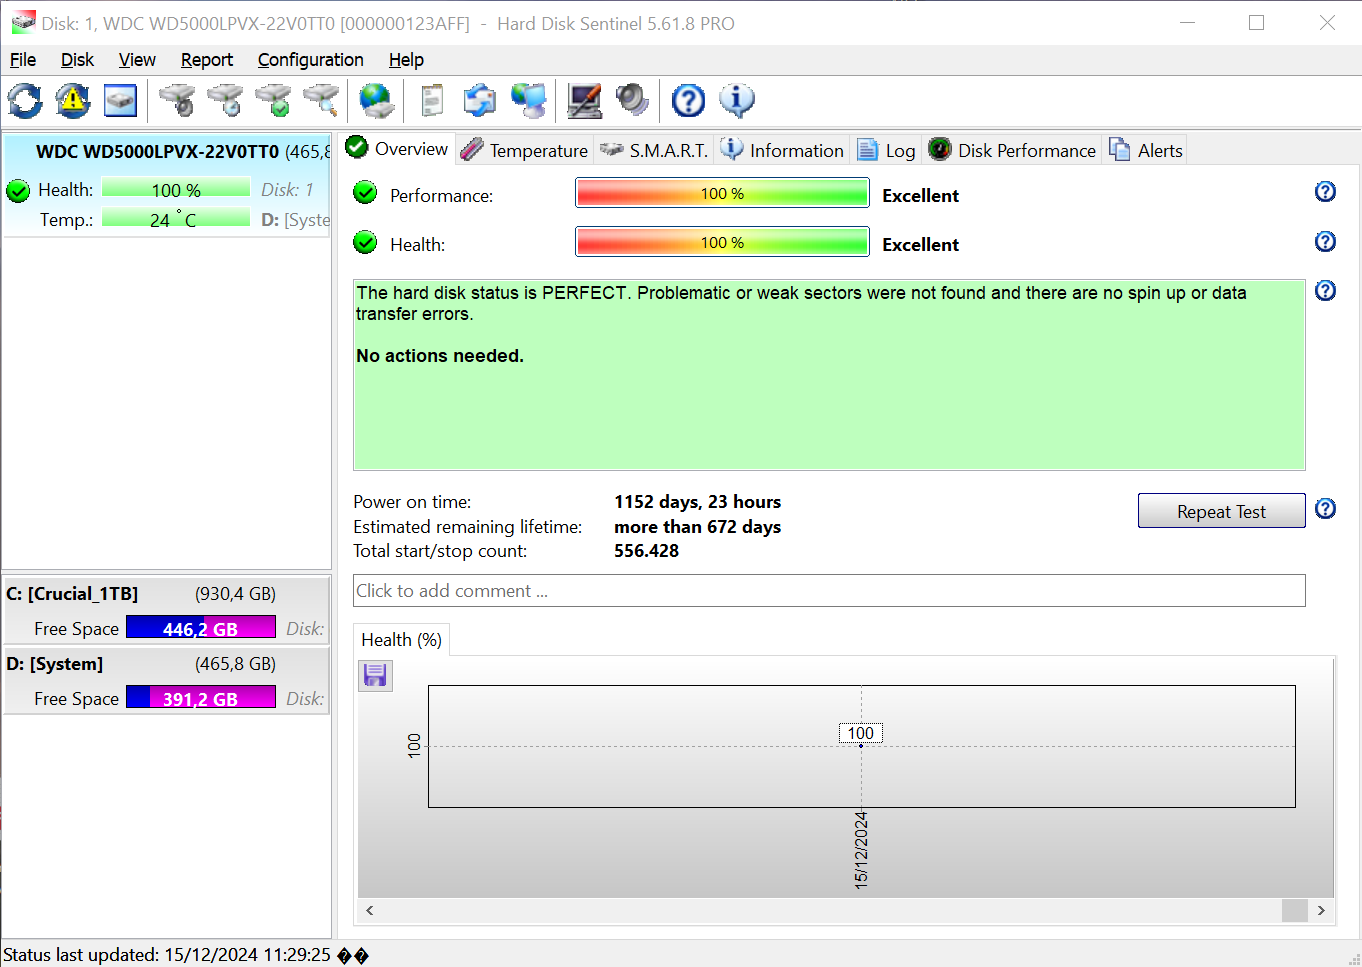Click the graph horizontal scrollbar thumb

click(1295, 910)
